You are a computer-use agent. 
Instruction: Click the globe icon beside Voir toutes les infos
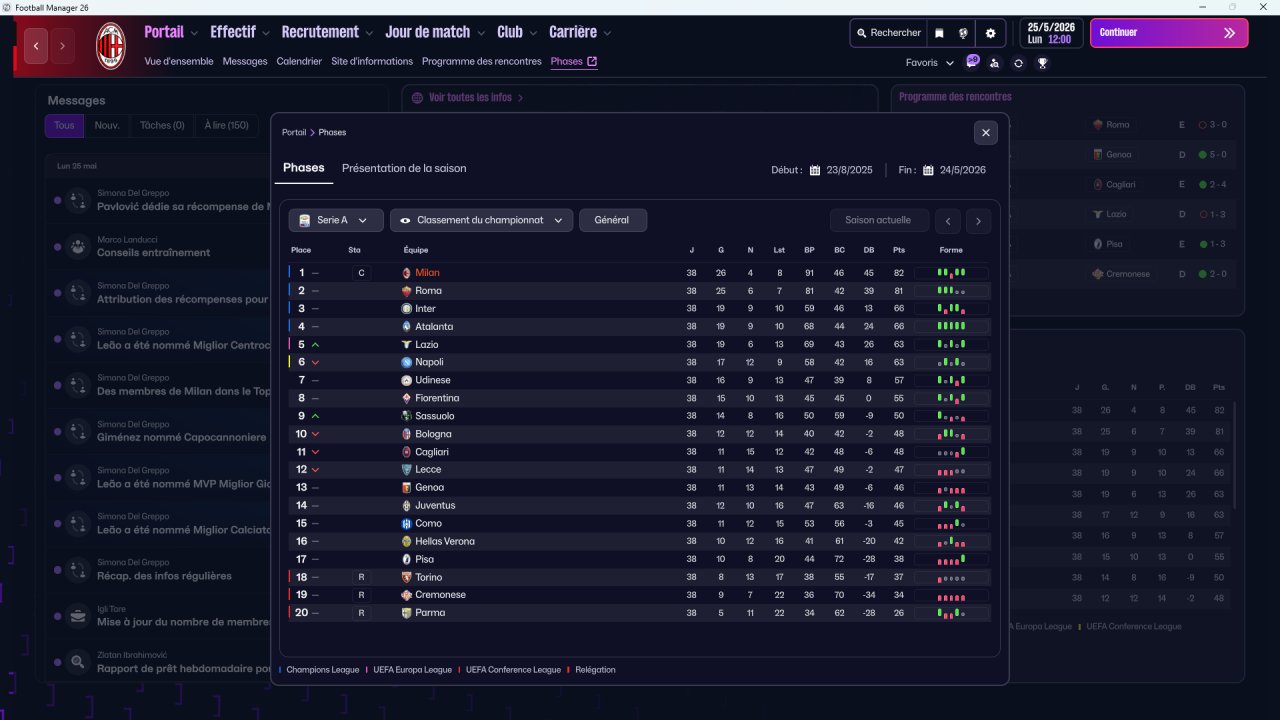pyautogui.click(x=417, y=98)
